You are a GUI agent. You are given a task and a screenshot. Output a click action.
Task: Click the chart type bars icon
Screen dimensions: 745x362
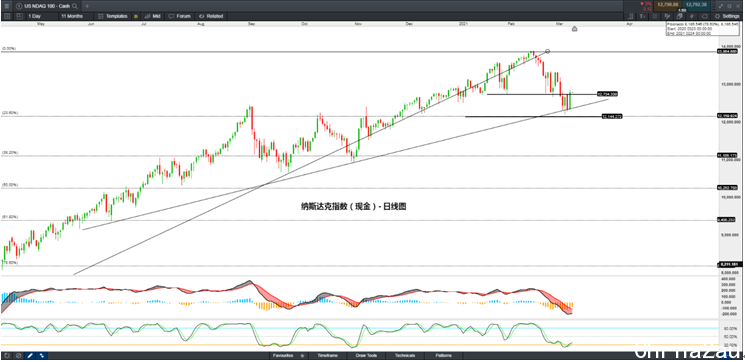(x=630, y=16)
